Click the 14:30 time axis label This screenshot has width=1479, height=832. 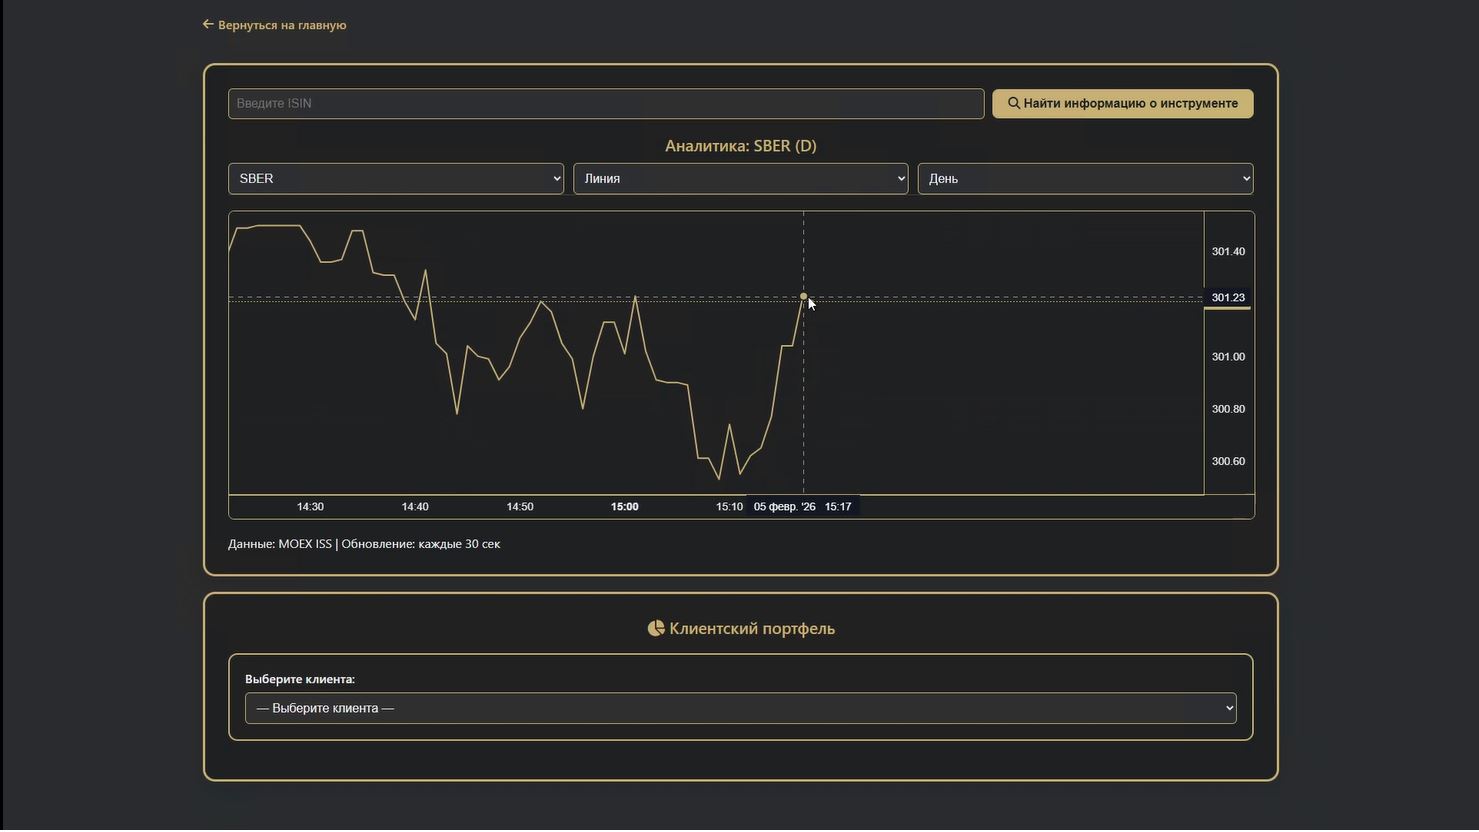[310, 507]
